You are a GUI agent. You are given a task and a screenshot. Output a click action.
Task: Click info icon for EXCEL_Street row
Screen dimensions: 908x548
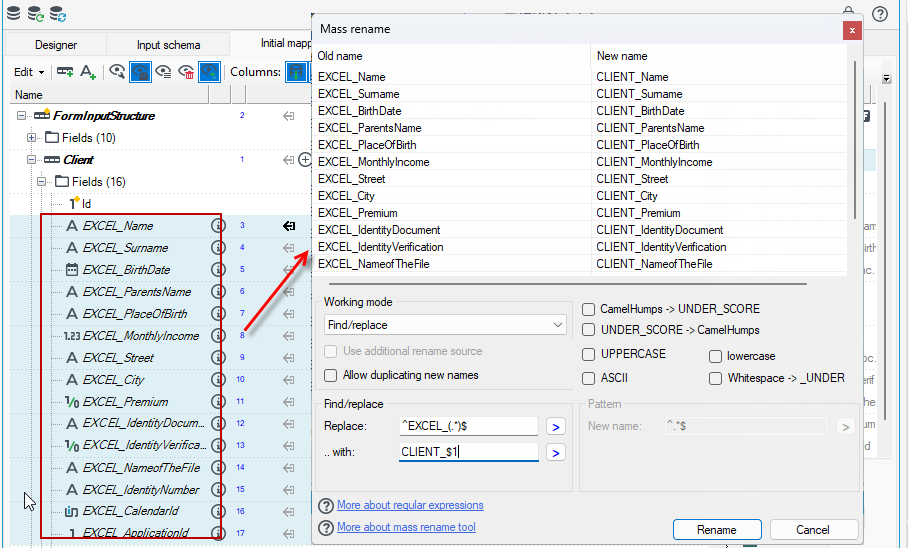pyautogui.click(x=218, y=357)
